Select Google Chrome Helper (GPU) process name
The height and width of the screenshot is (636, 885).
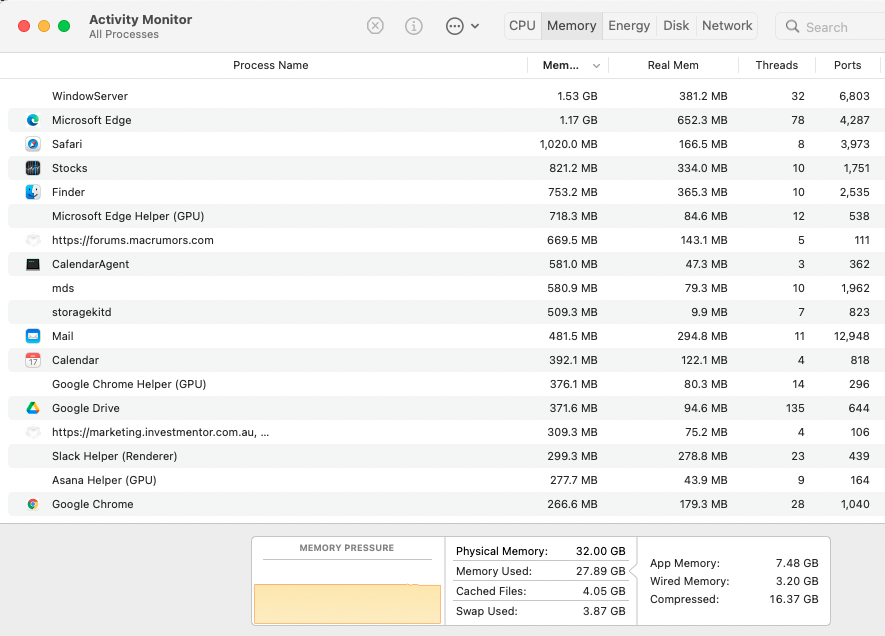coord(129,384)
